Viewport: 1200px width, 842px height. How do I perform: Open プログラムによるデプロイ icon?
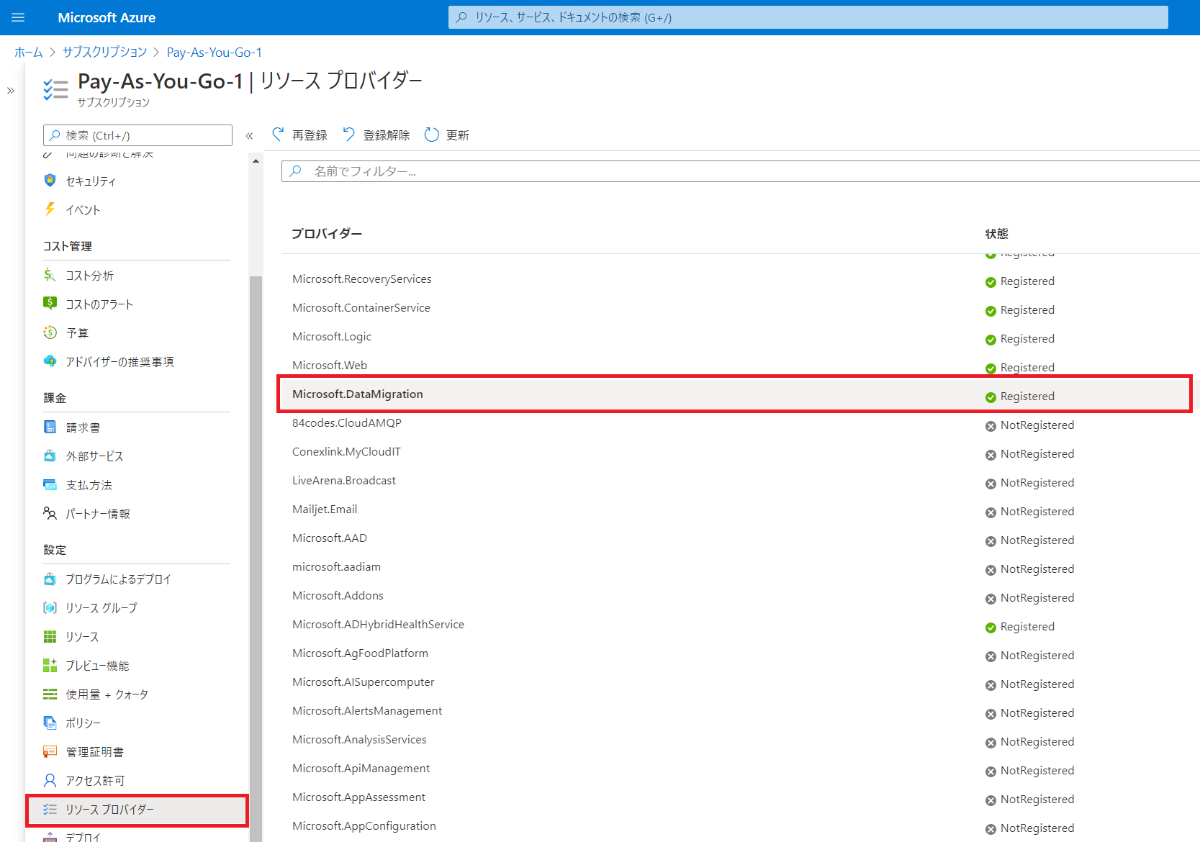[x=50, y=579]
